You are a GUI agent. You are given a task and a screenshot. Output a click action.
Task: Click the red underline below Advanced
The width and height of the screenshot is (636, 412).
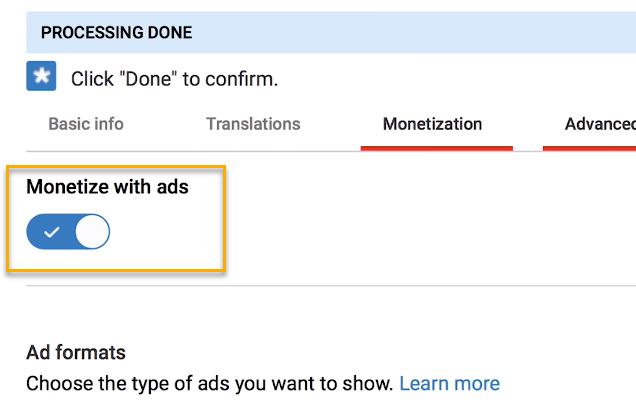click(590, 148)
